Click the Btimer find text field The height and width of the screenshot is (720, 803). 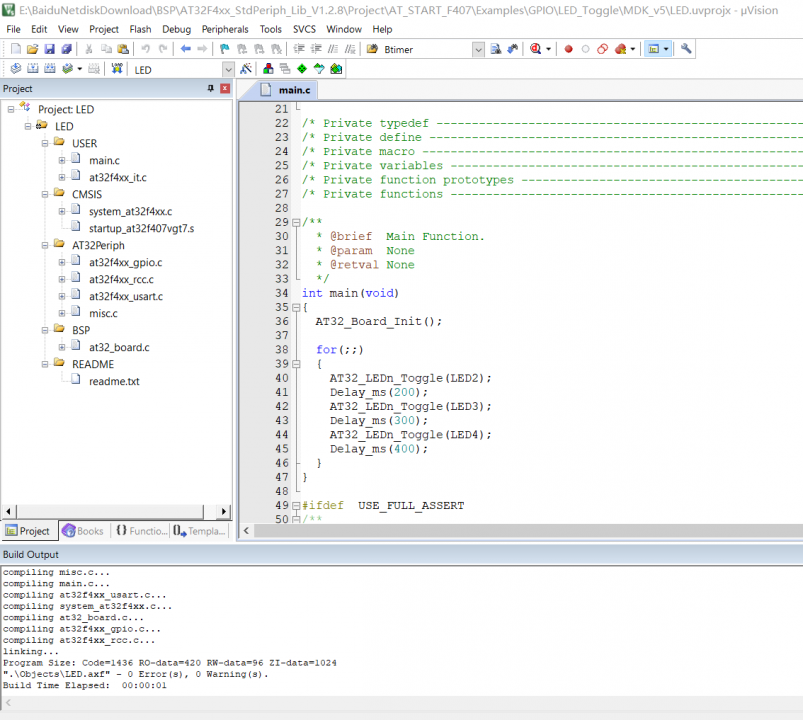click(427, 50)
